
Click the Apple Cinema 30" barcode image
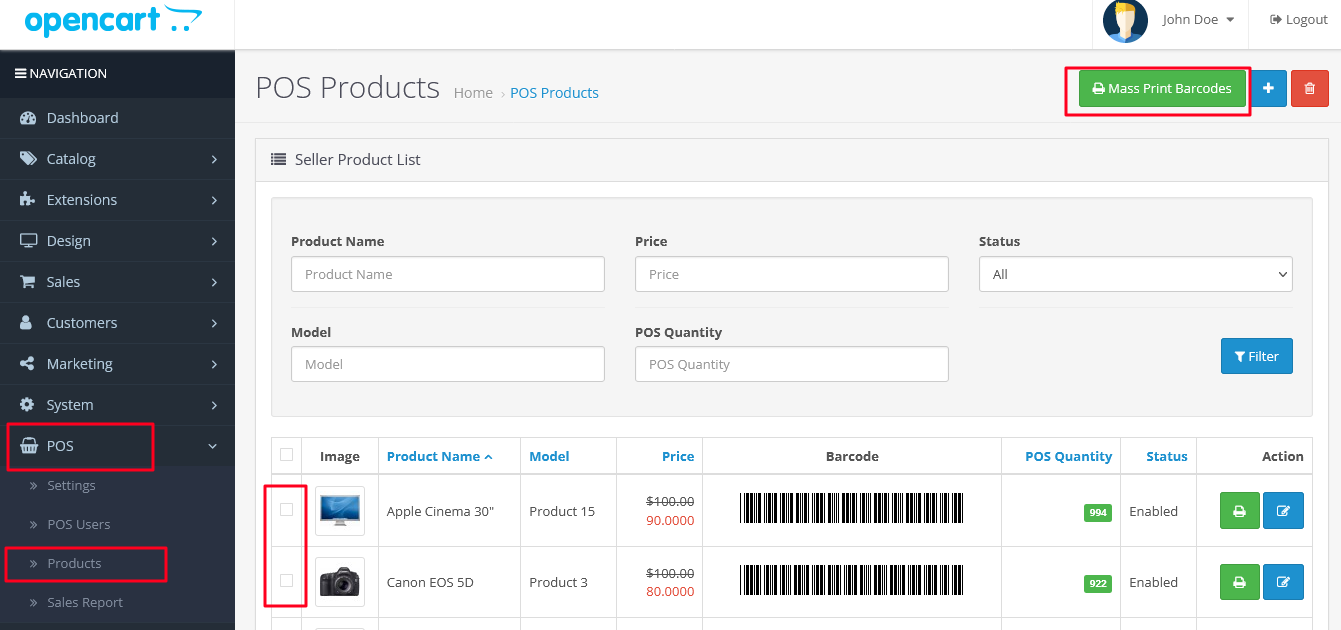[851, 508]
